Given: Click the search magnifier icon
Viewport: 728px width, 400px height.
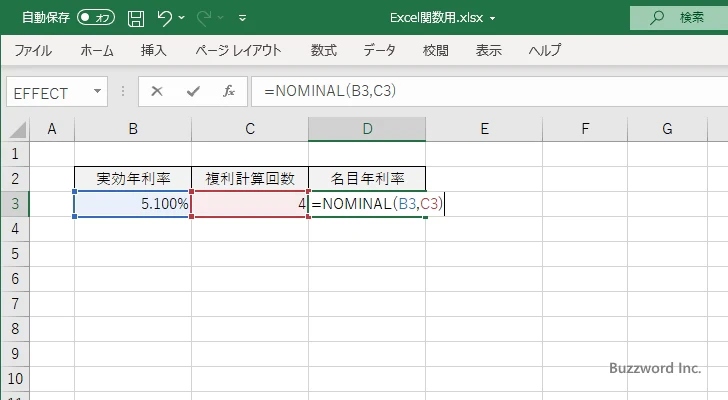Looking at the screenshot, I should coord(656,18).
